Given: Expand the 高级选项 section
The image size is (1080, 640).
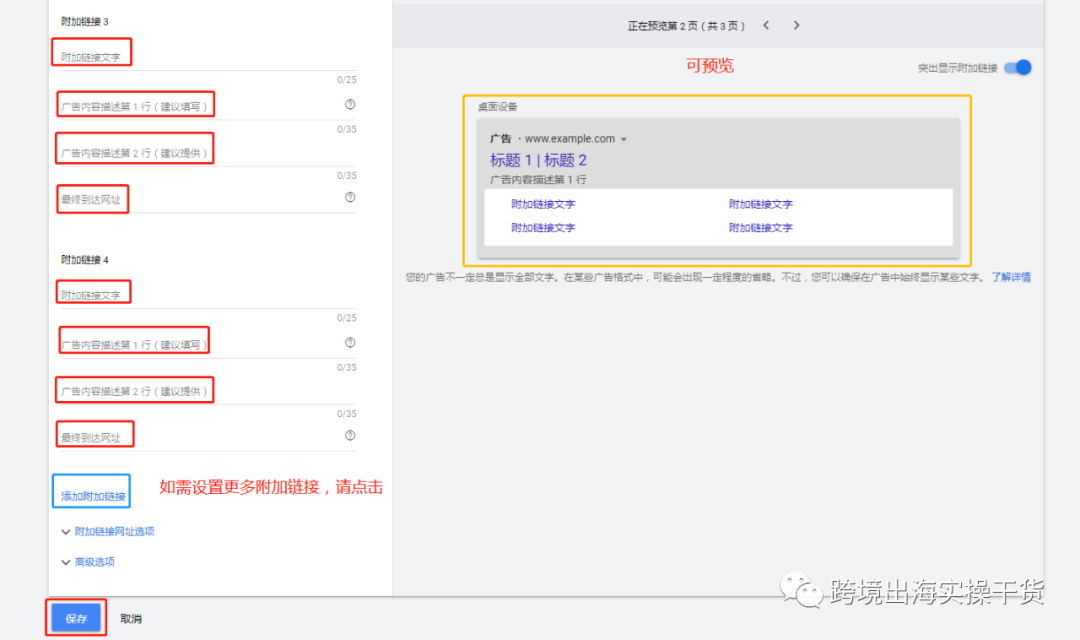Looking at the screenshot, I should 96,561.
